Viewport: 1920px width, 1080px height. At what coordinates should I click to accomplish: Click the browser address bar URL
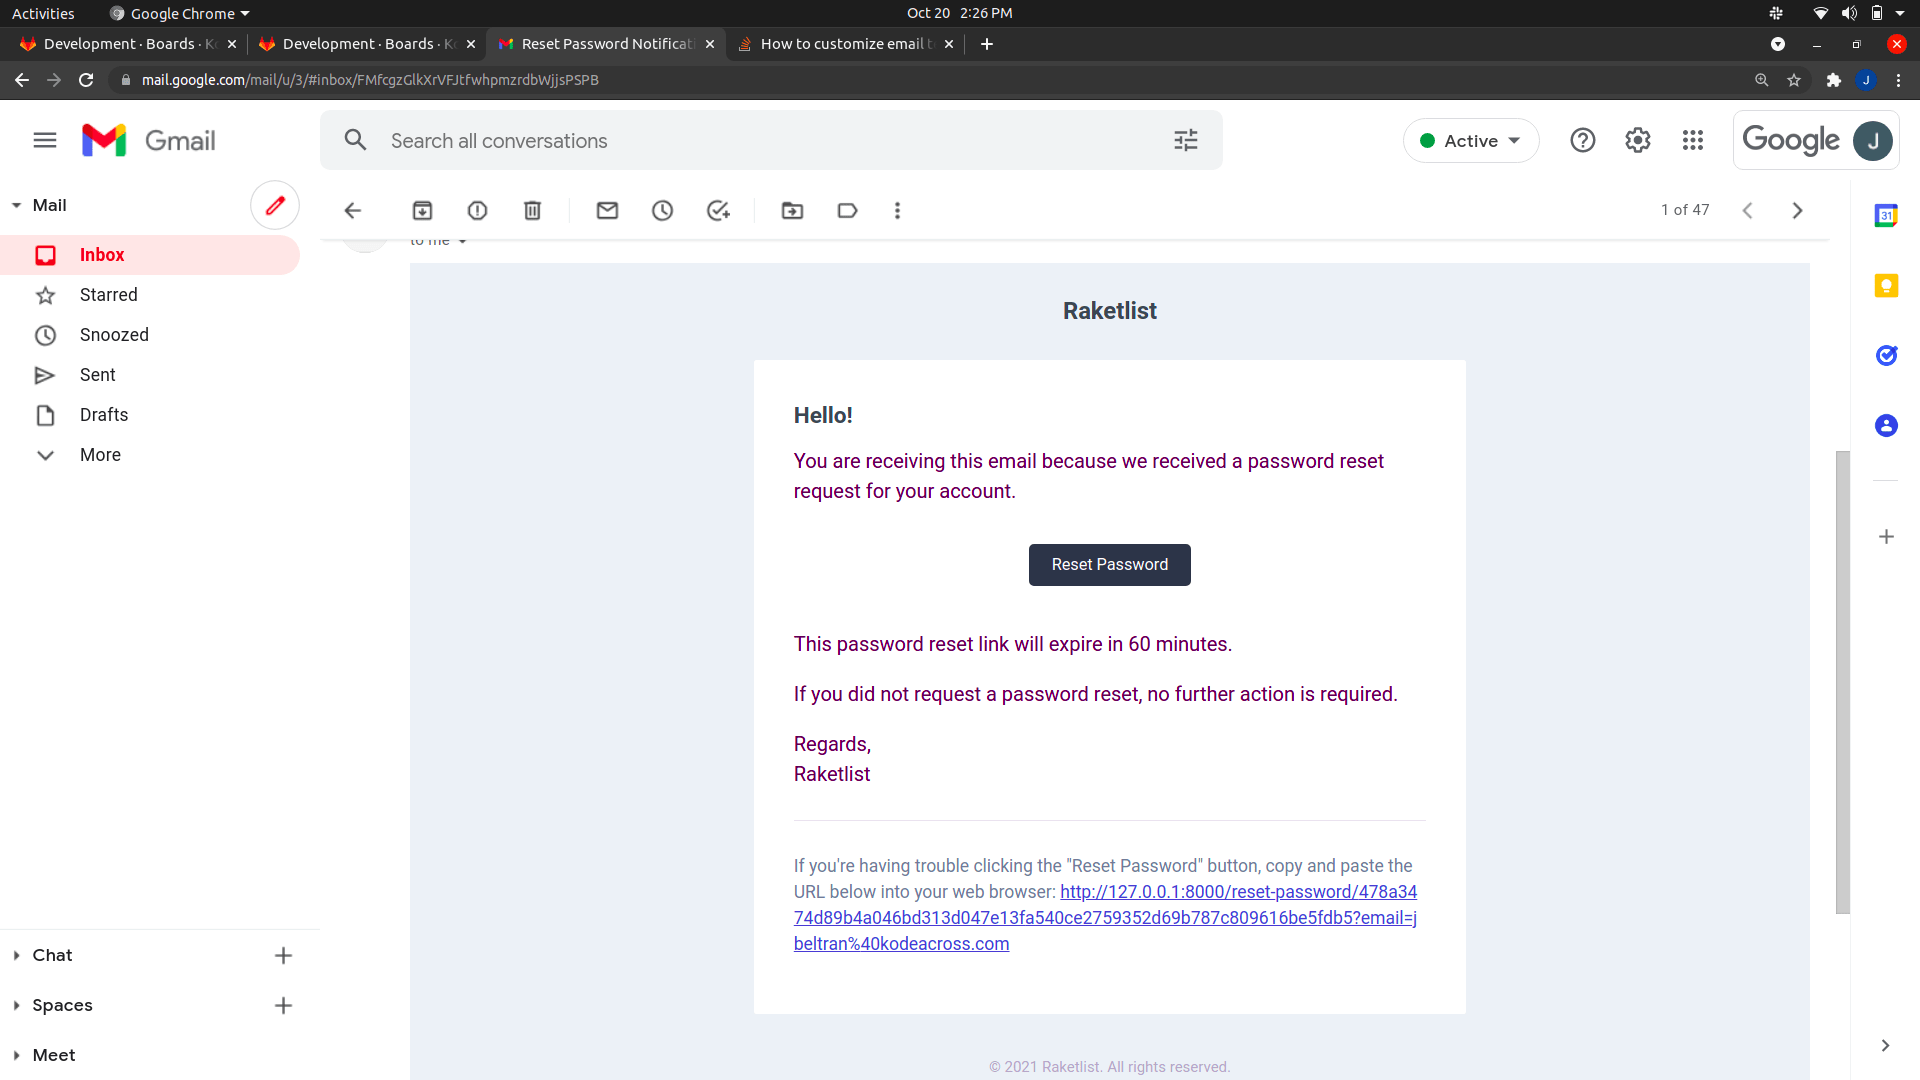tap(370, 80)
